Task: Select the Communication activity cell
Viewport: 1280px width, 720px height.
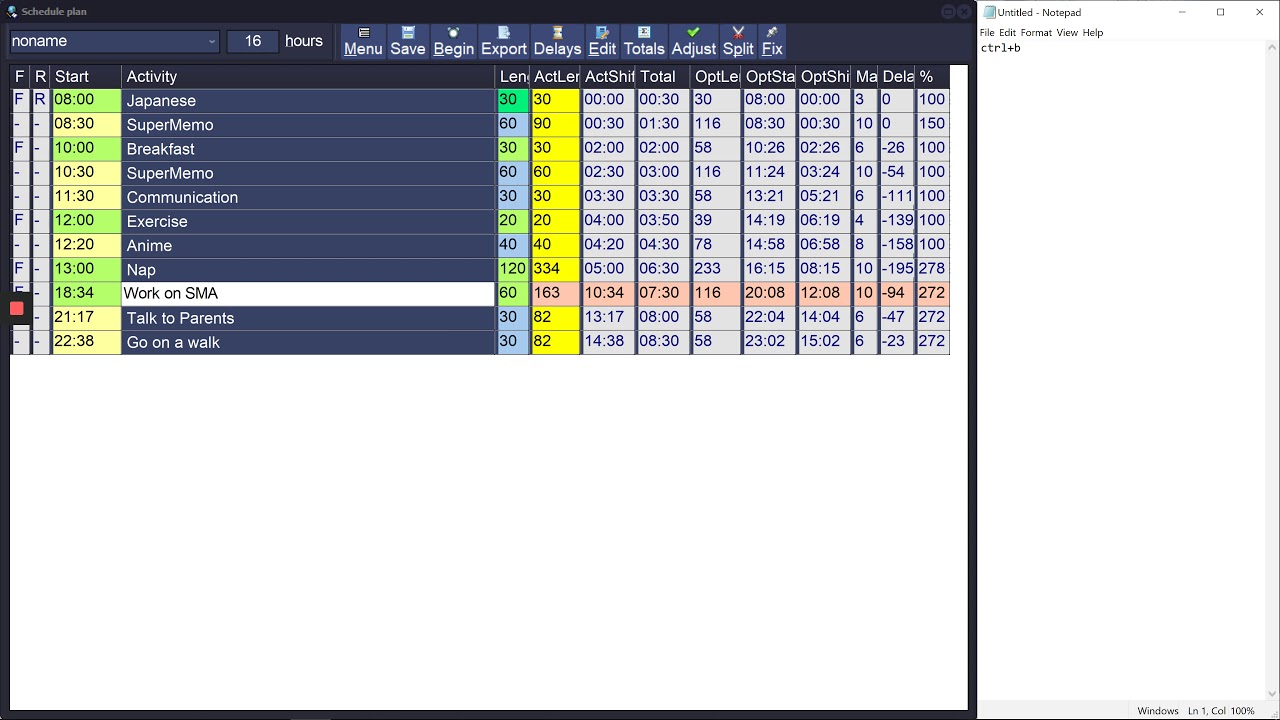Action: [308, 197]
